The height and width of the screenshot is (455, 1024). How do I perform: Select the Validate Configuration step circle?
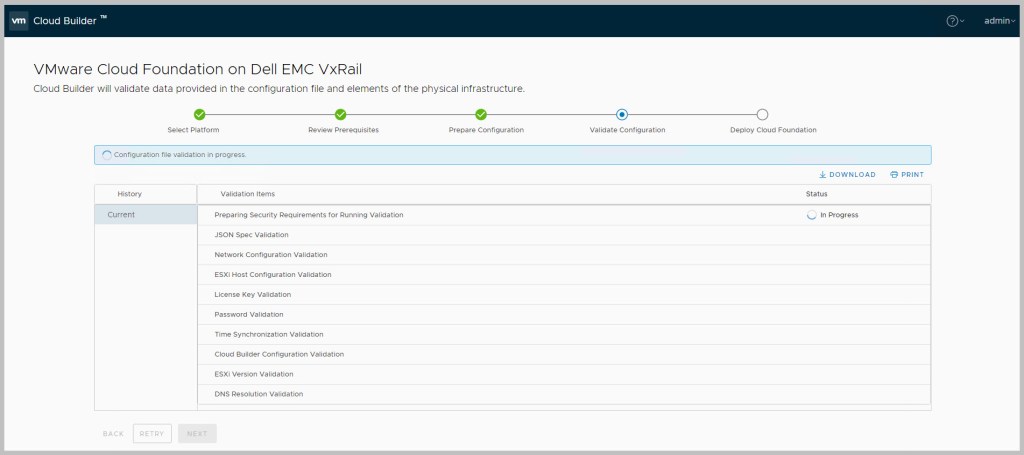coord(622,115)
